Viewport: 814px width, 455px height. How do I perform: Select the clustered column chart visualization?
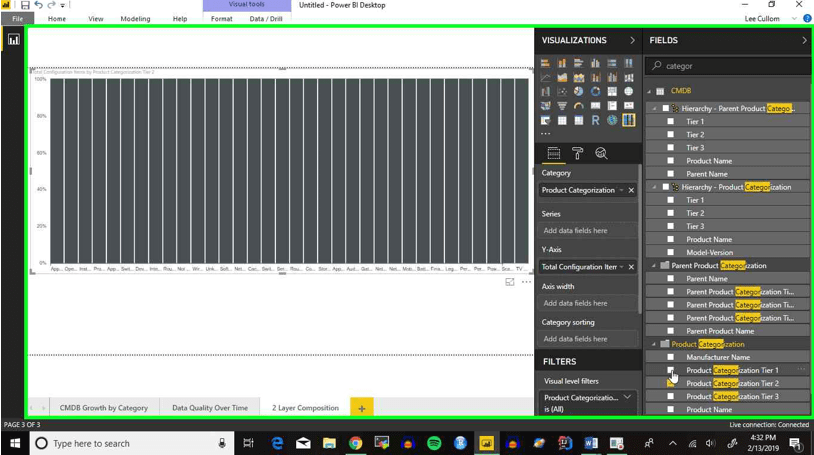coord(595,63)
